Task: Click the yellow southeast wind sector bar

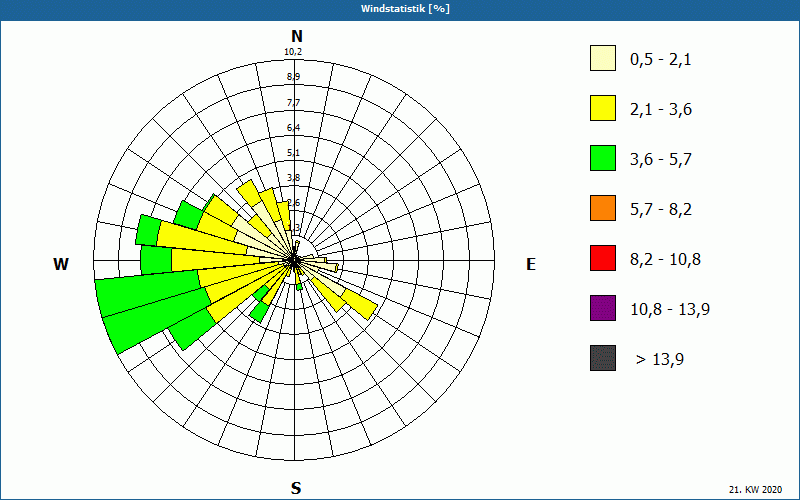Action: pyautogui.click(x=360, y=305)
